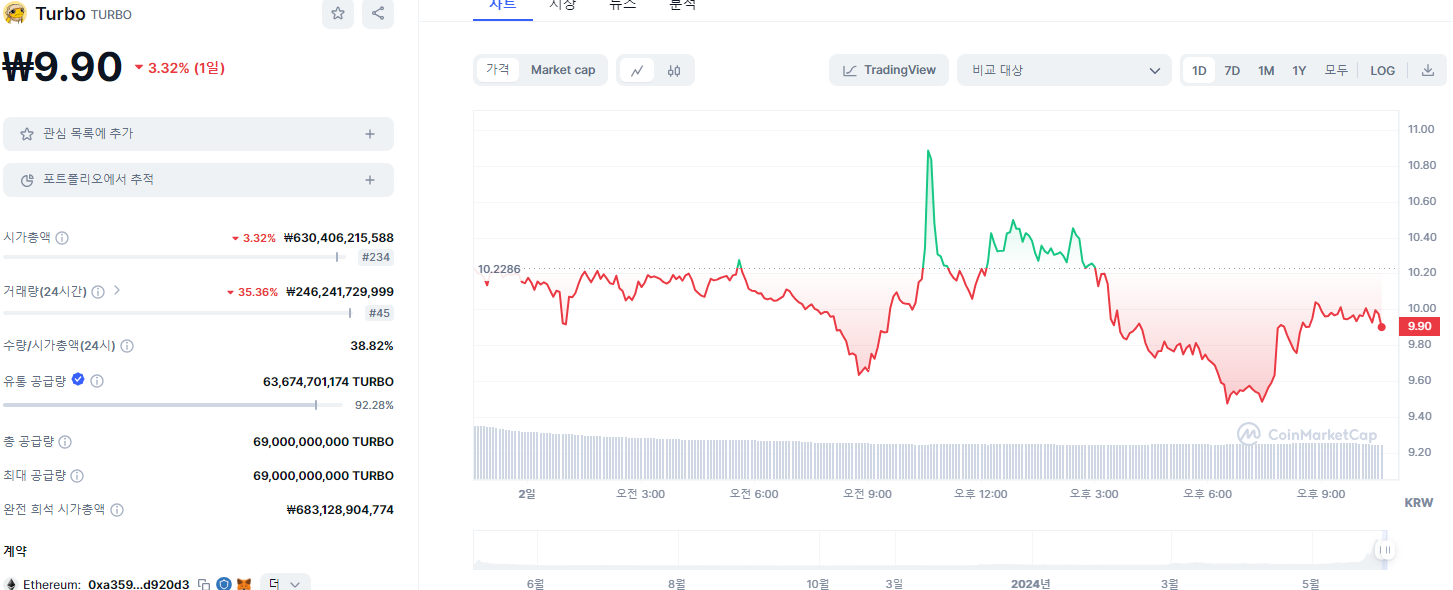Click the volume rank bar under 거래량
The image size is (1453, 590).
tap(179, 313)
